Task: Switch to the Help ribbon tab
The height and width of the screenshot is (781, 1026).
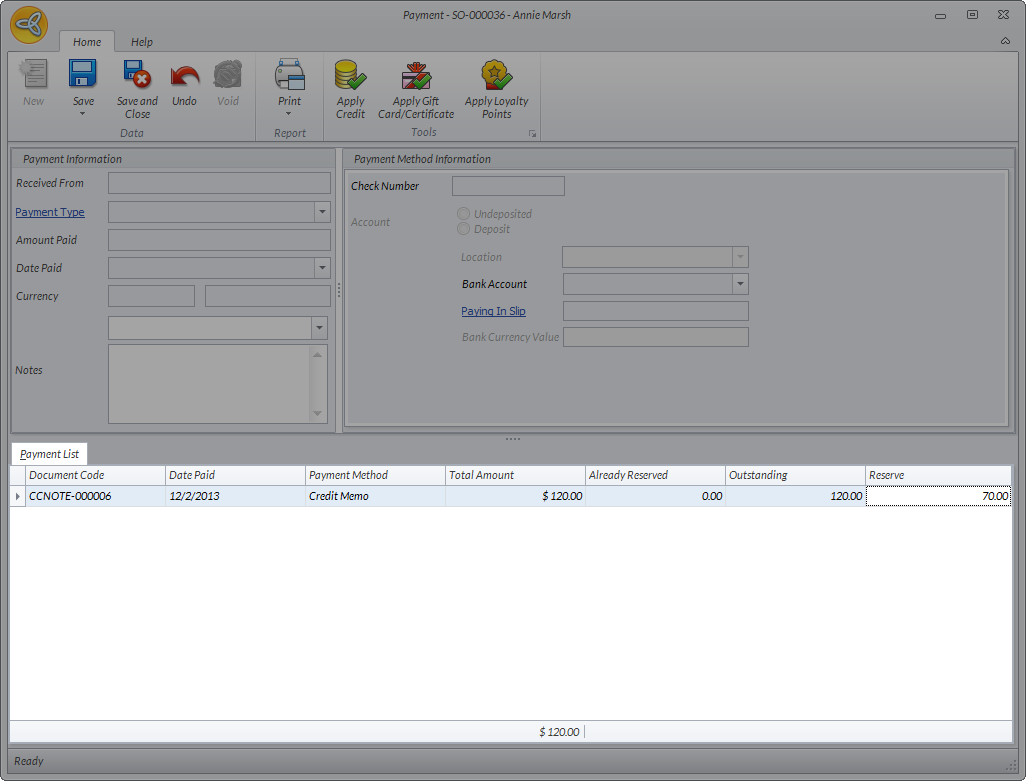Action: click(x=142, y=42)
